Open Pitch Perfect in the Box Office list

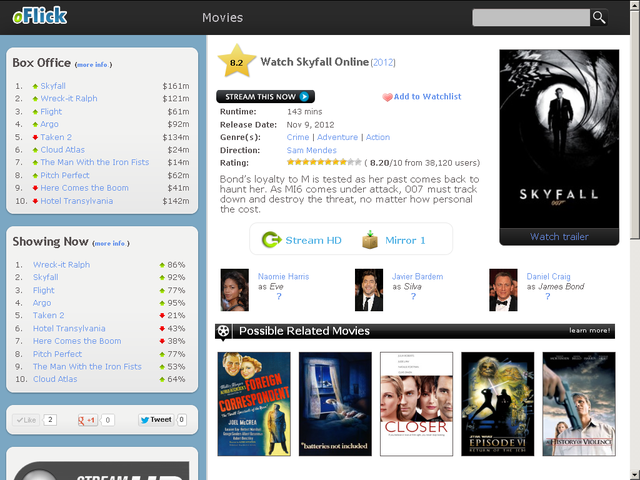pos(64,175)
